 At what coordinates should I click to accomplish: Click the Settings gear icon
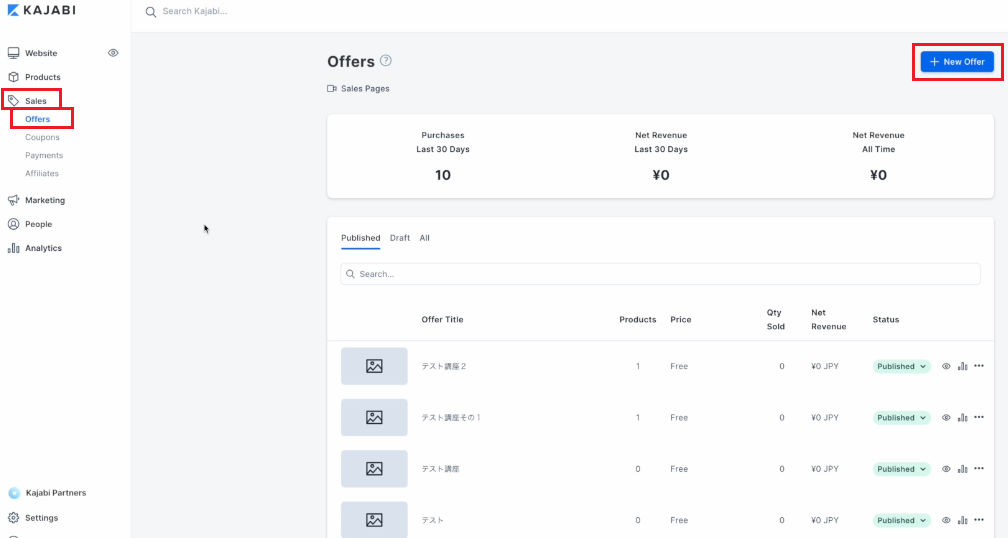point(14,517)
